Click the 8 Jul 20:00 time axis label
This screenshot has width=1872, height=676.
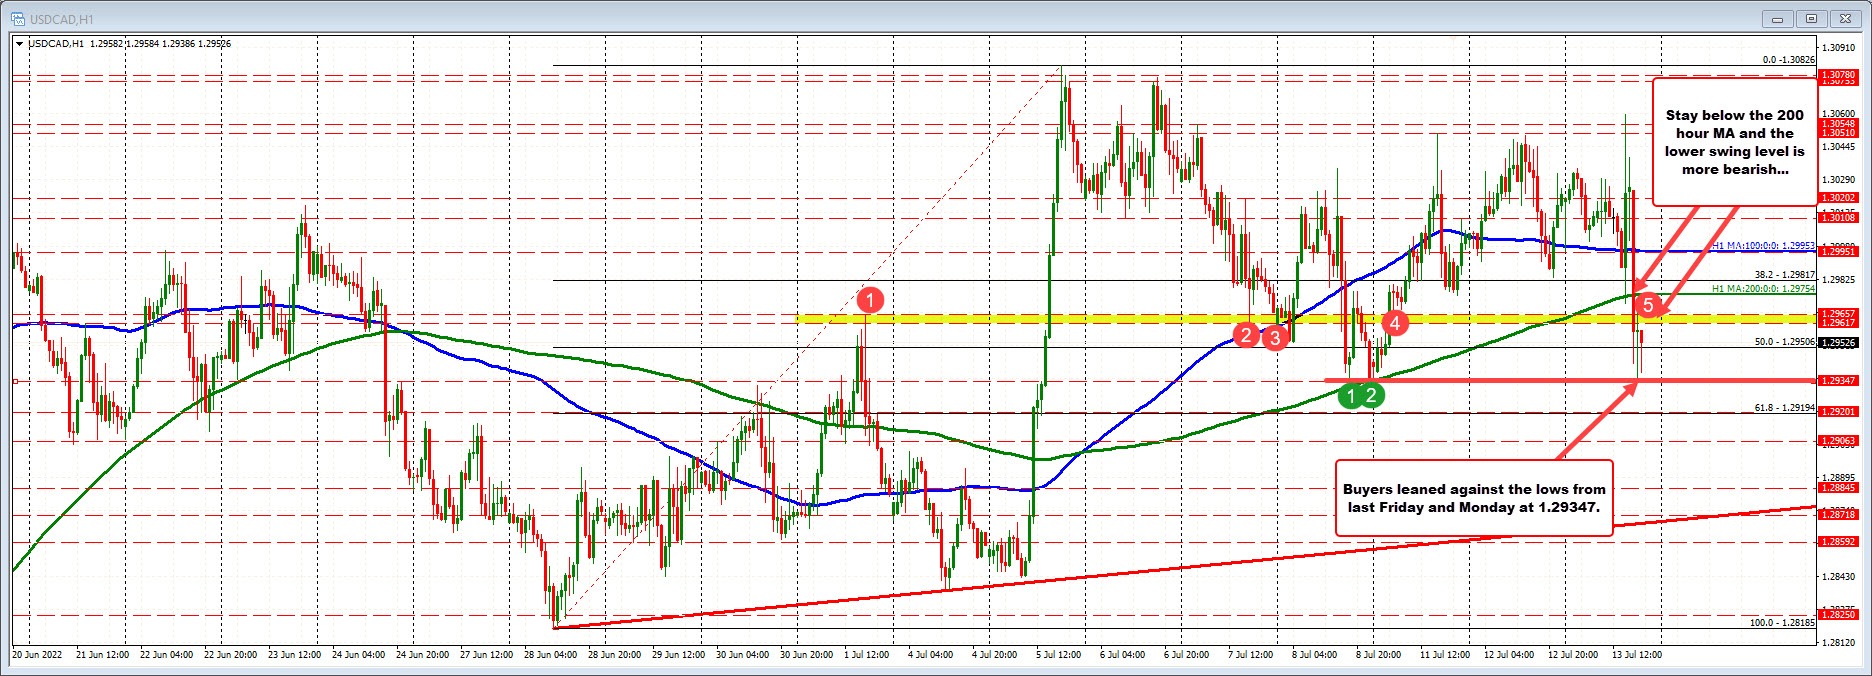(1377, 655)
